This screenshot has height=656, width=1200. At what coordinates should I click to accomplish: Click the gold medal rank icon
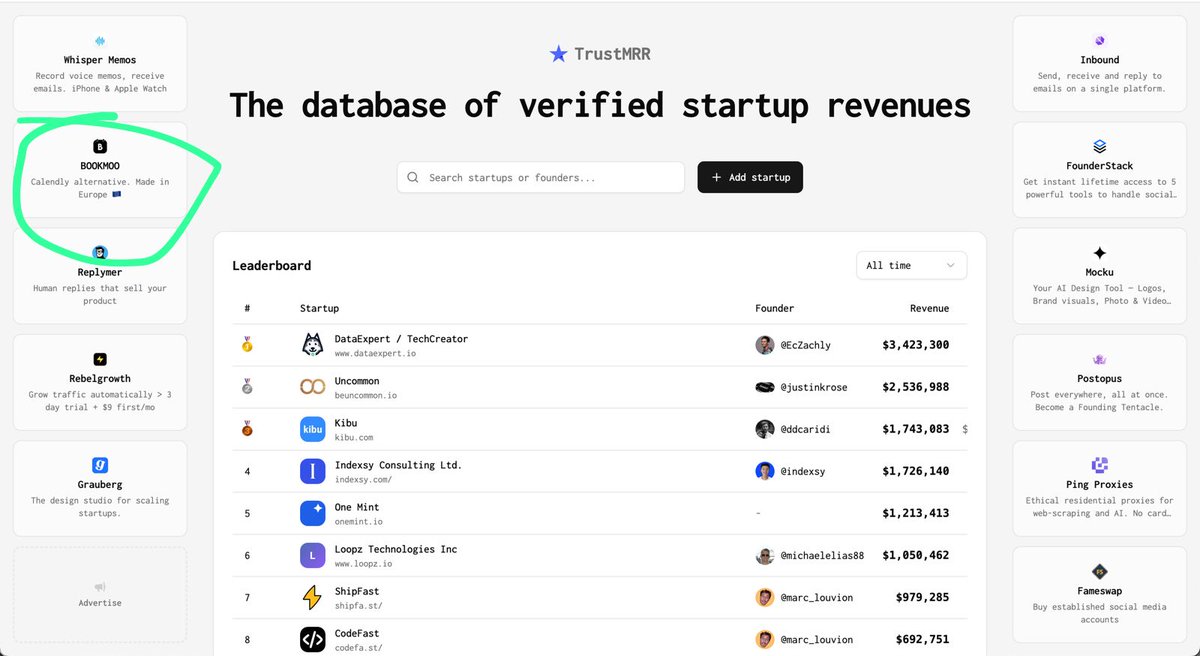tap(247, 345)
